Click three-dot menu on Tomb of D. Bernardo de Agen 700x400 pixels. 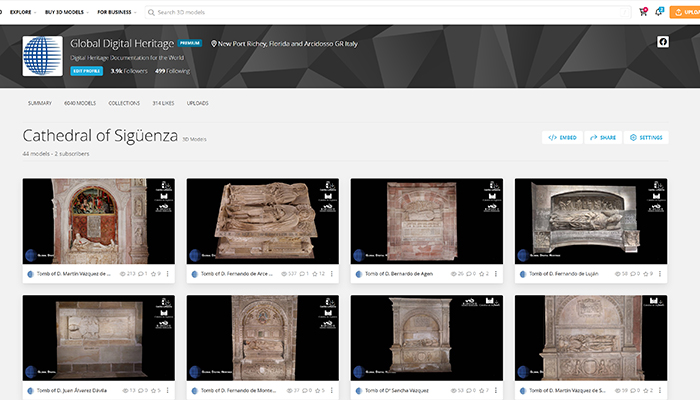coord(495,273)
